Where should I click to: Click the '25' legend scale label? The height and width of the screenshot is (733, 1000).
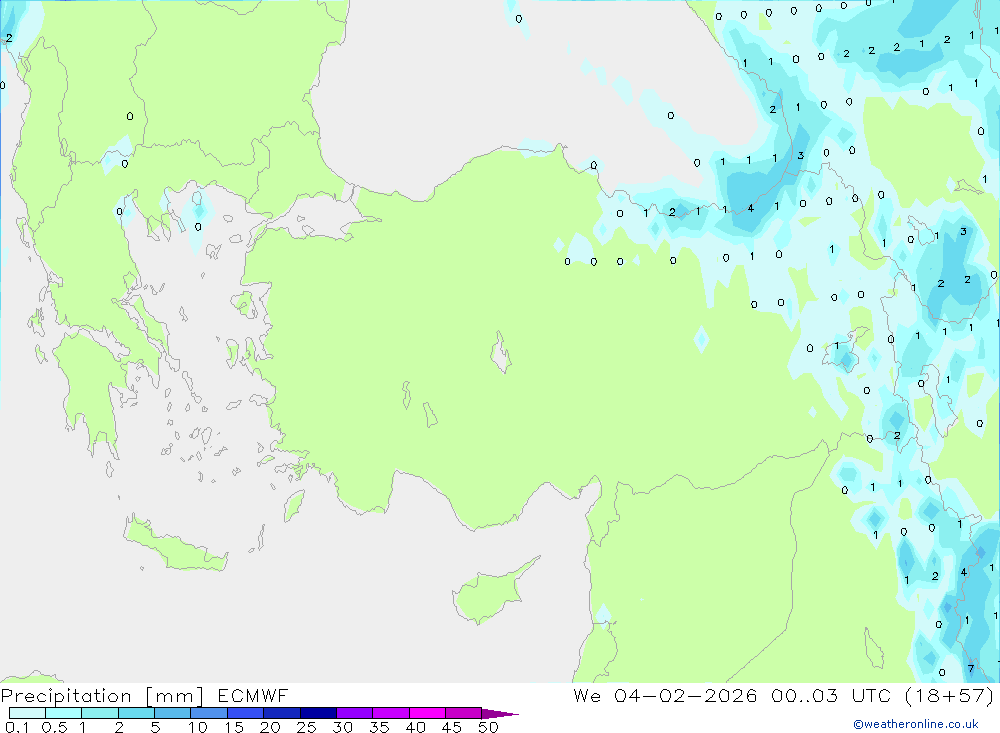coord(306,727)
